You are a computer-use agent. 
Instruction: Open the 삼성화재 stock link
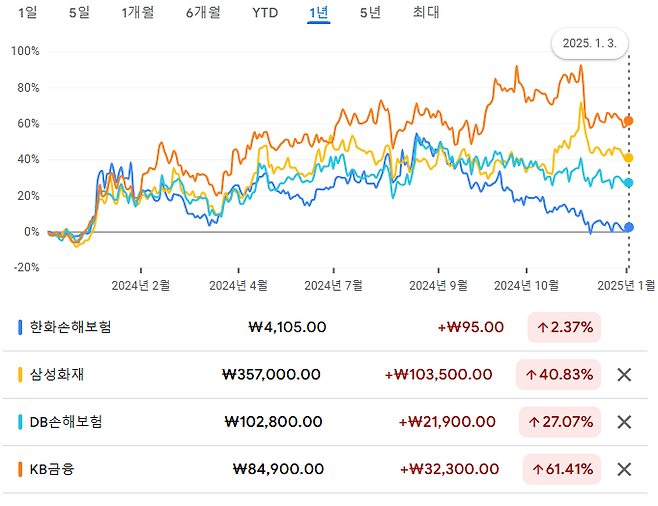(57, 375)
